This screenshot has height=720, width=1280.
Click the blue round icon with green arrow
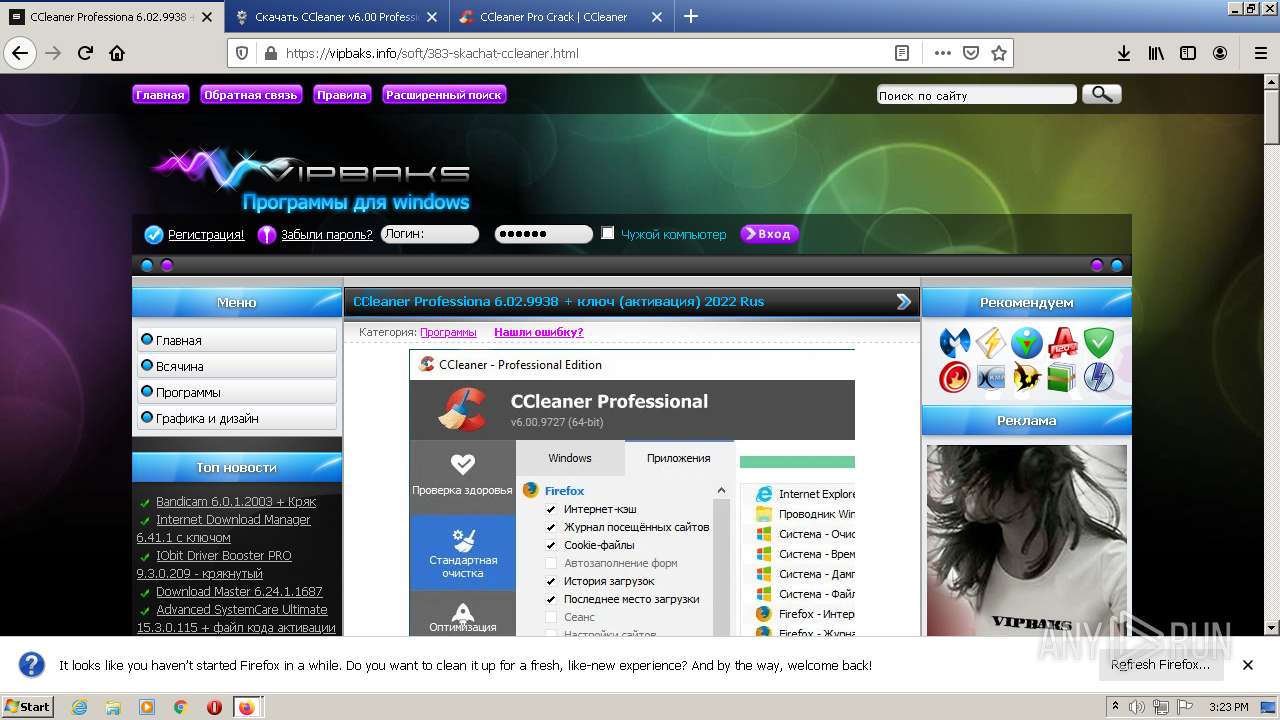pyautogui.click(x=1027, y=343)
